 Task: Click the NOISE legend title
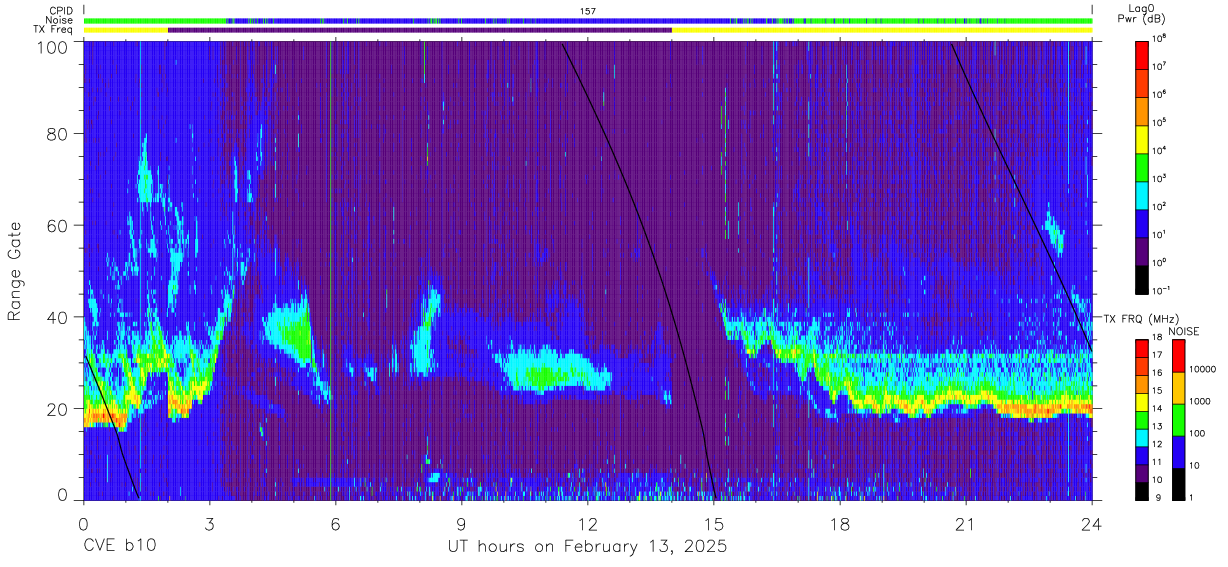(1186, 330)
